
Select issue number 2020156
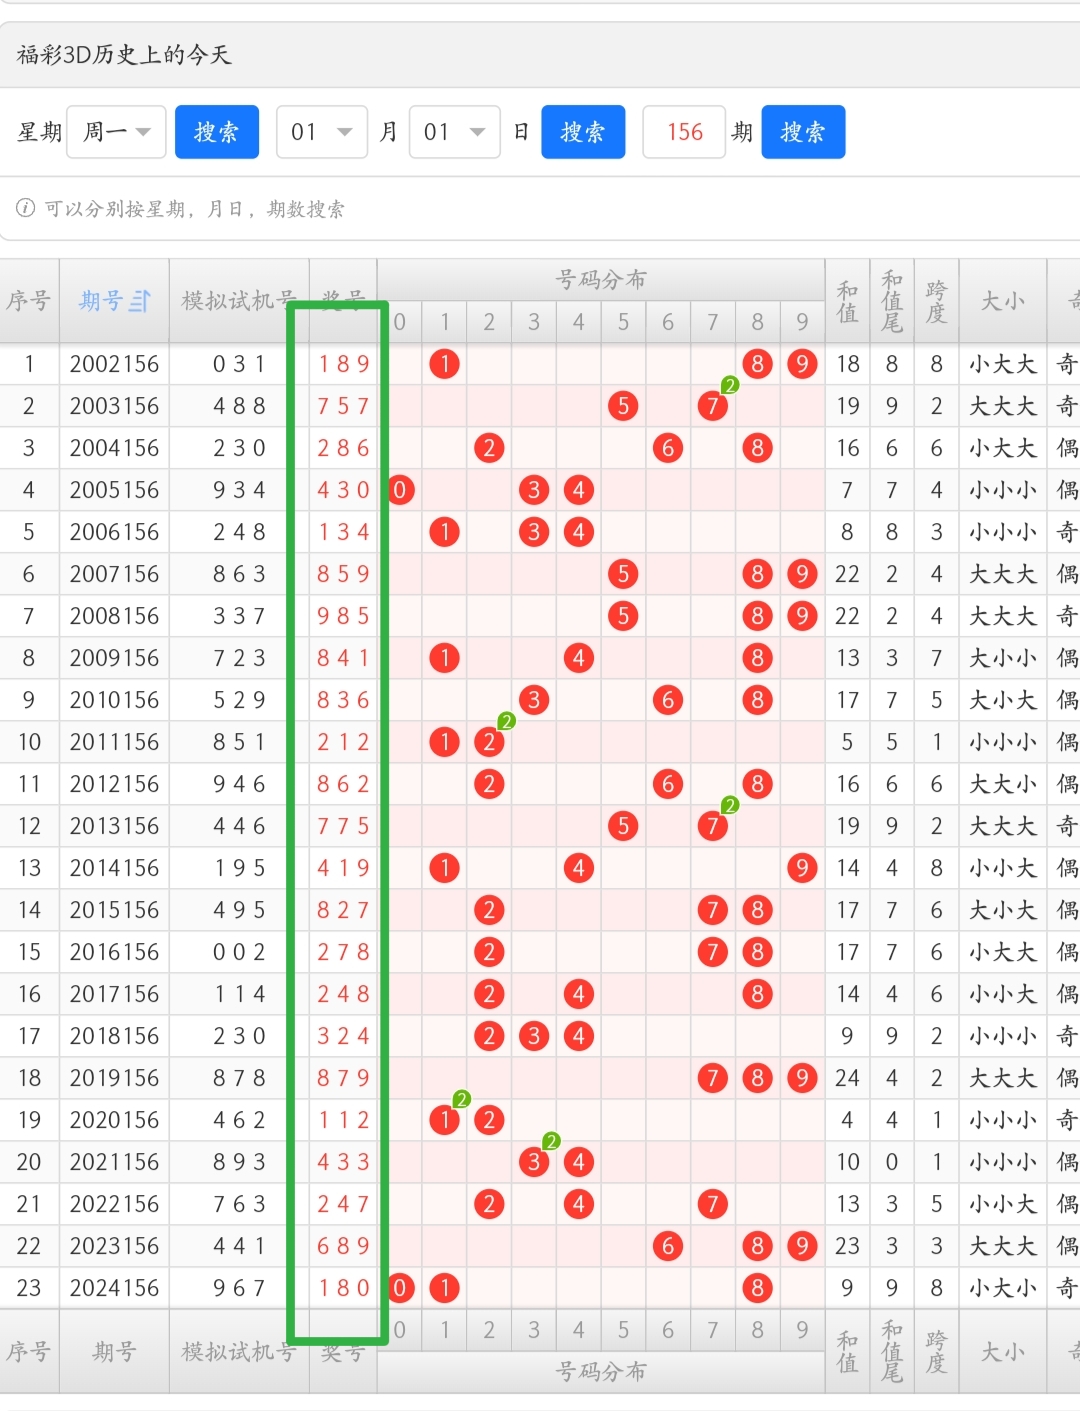(114, 1120)
